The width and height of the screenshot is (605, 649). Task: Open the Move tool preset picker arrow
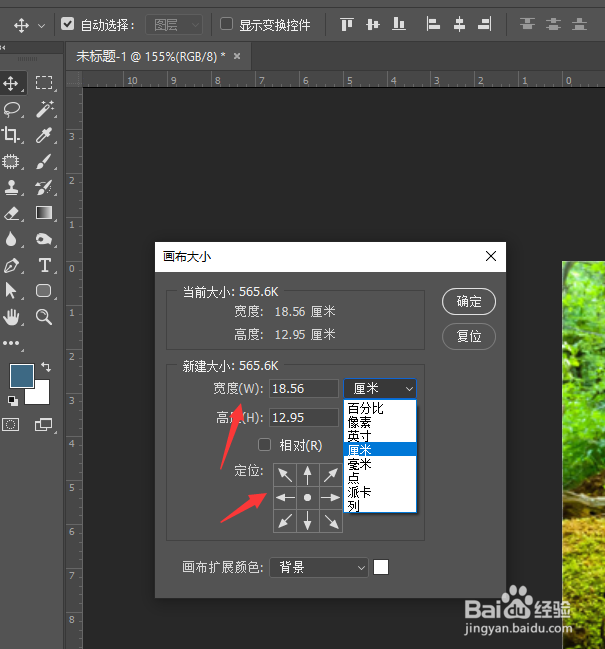[x=41, y=26]
